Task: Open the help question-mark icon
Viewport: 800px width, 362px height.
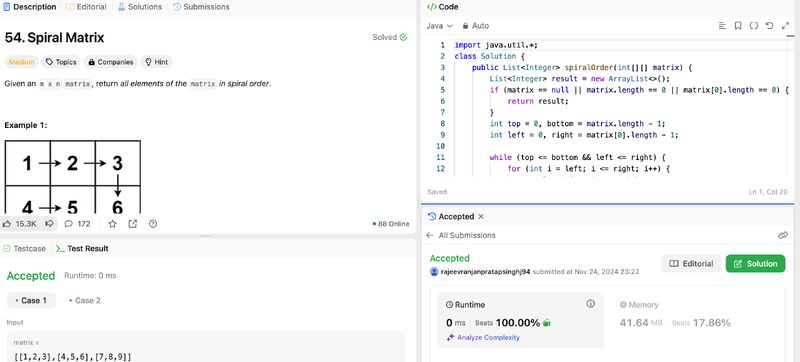Action: coord(153,224)
